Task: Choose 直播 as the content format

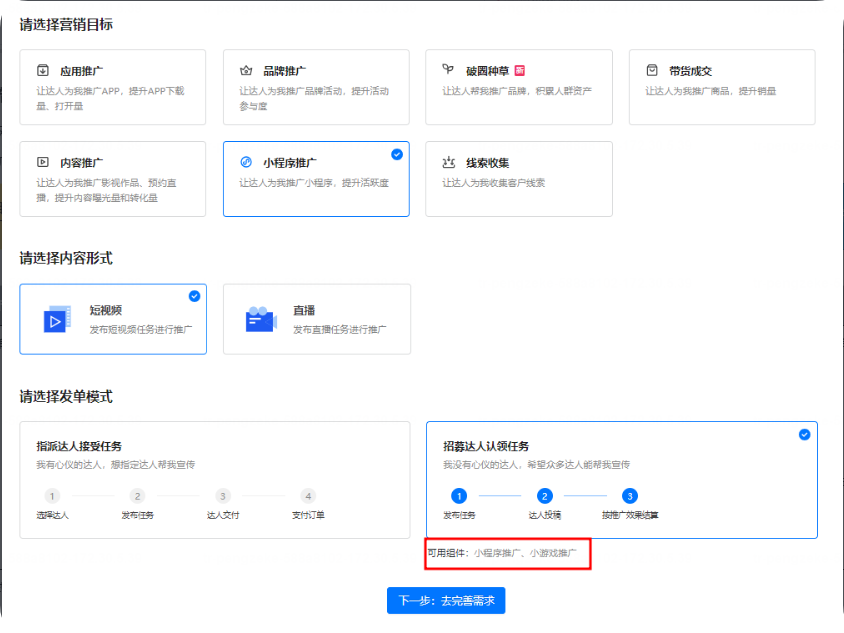Action: point(316,318)
